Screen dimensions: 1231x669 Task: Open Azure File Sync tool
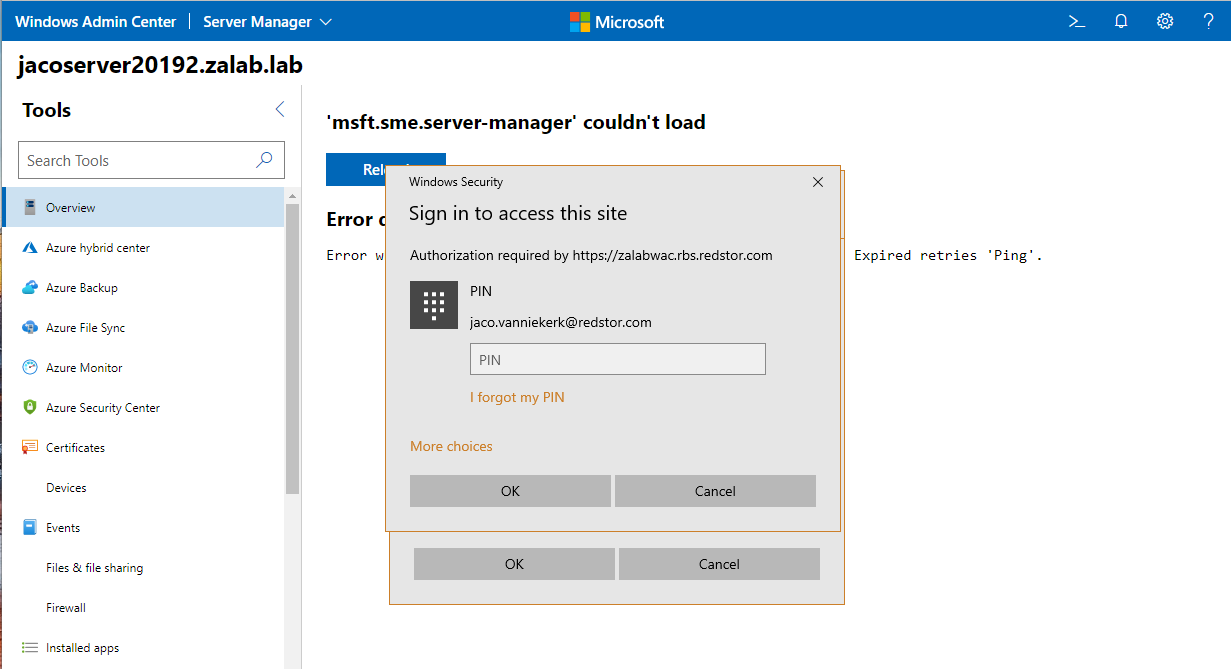[x=144, y=328]
